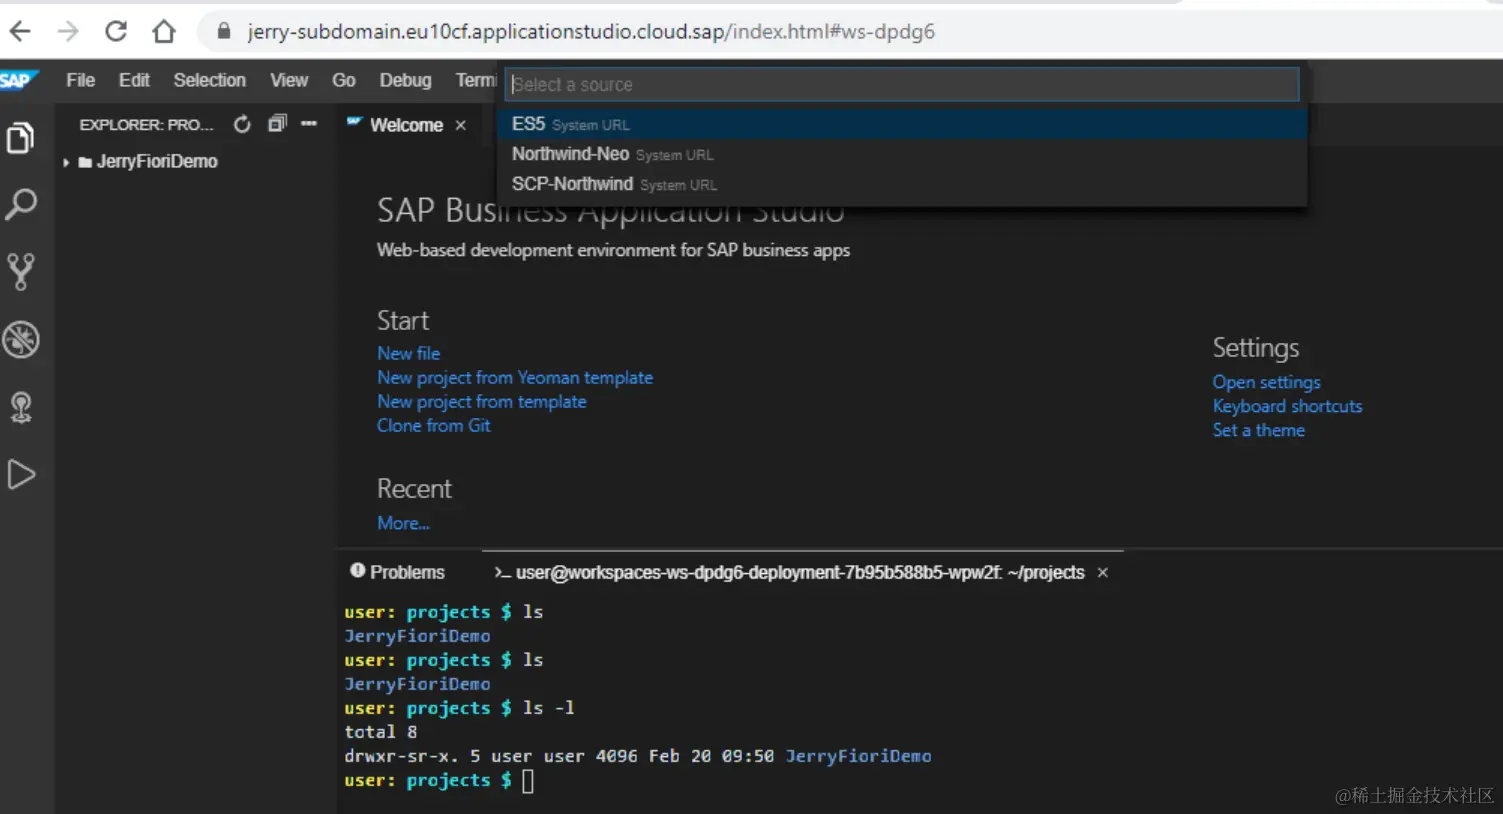Image resolution: width=1503 pixels, height=814 pixels.
Task: Refresh the Explorer panel
Action: pyautogui.click(x=242, y=124)
